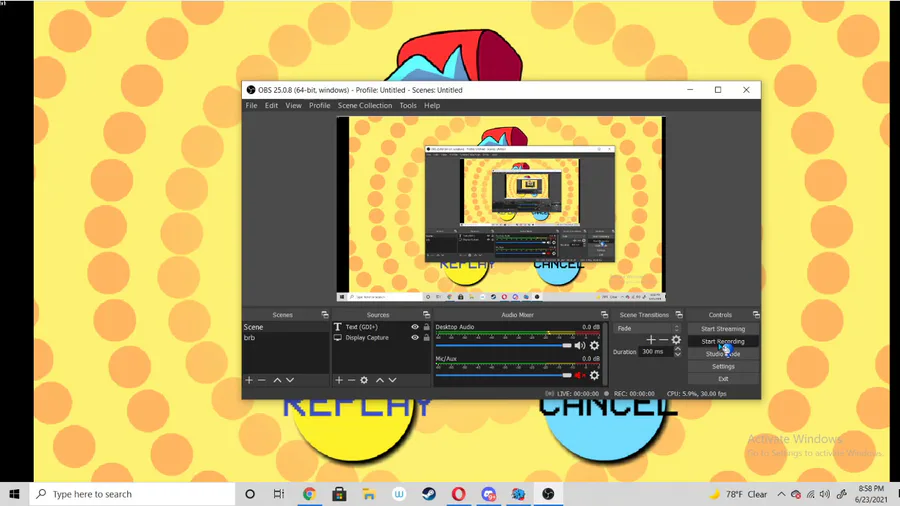This screenshot has width=900, height=506.
Task: Click Start Streaming button
Action: pos(723,329)
